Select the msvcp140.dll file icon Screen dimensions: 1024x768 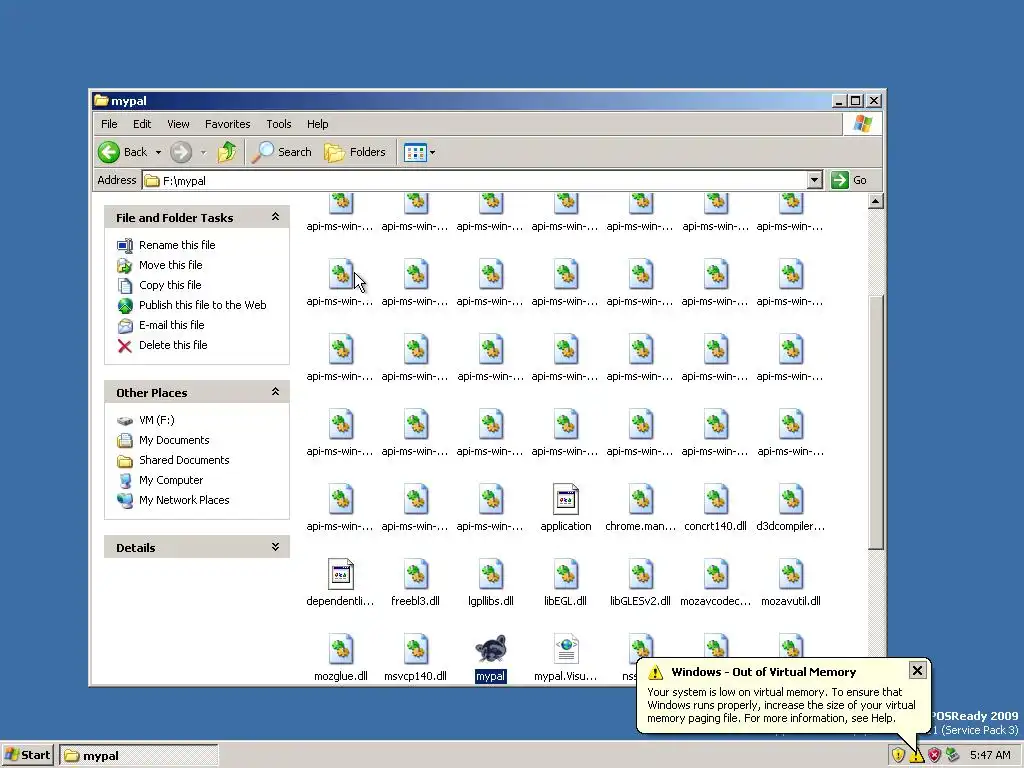click(x=415, y=650)
